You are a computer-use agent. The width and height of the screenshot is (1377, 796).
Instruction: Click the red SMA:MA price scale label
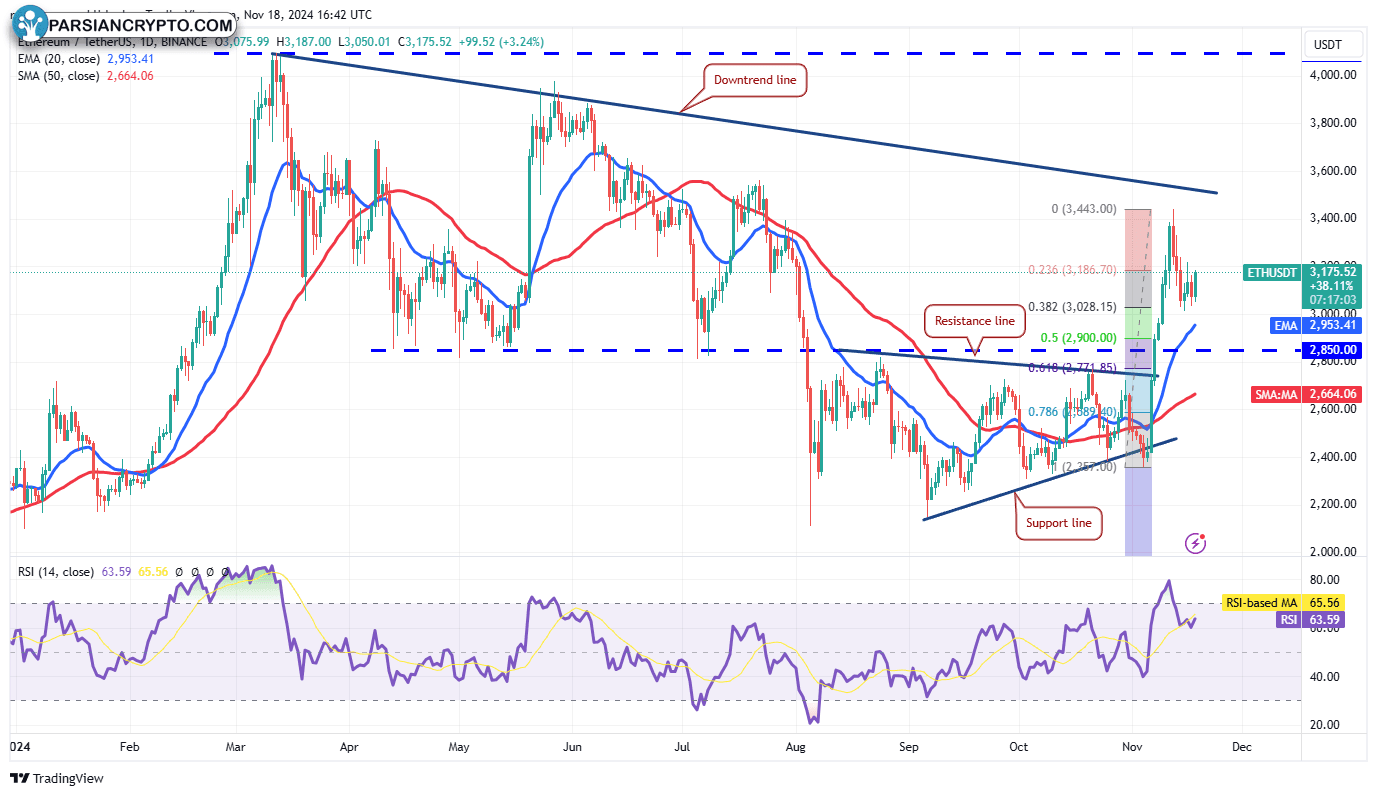[1276, 396]
